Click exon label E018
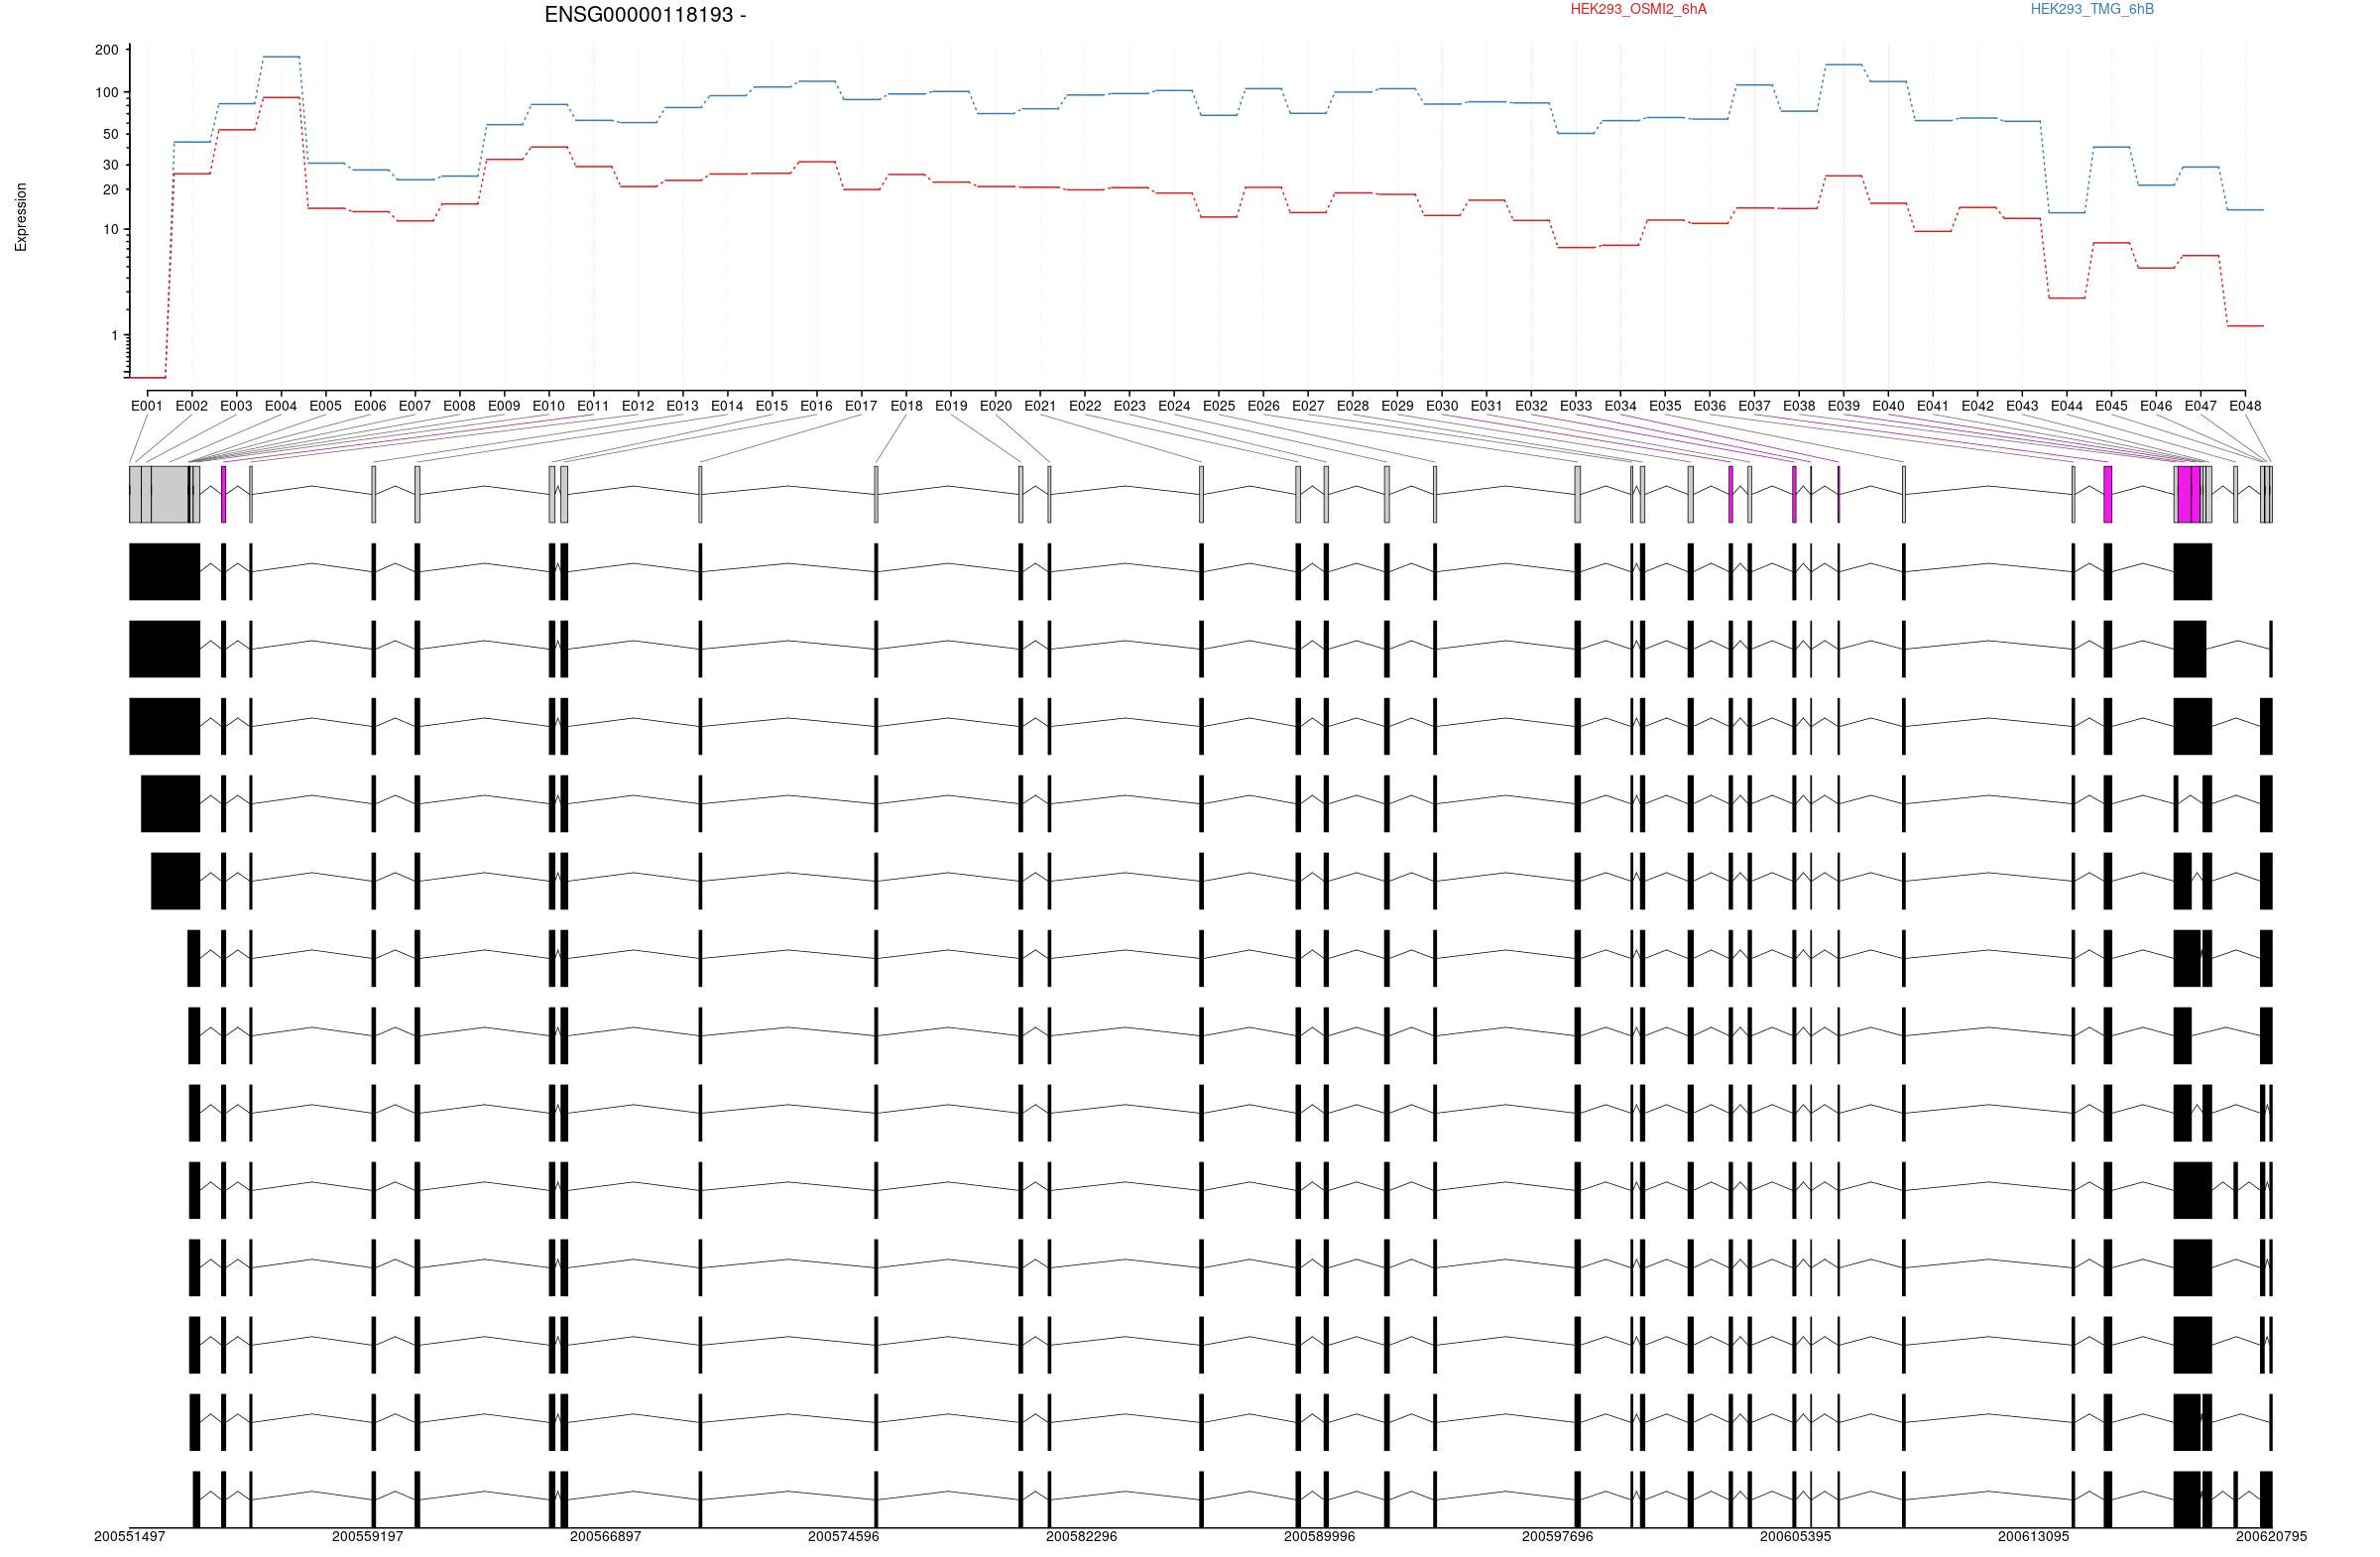Screen dimensions: 2380x1557 906,406
